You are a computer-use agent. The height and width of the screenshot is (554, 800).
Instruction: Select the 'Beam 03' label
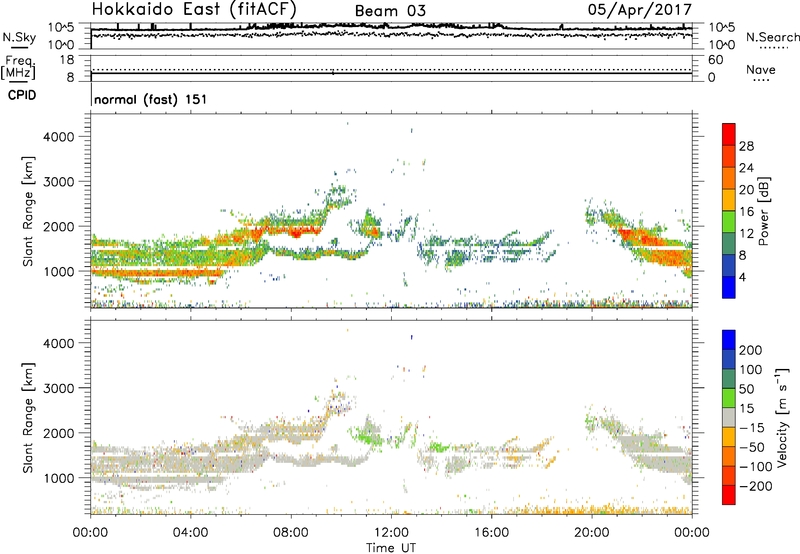tap(390, 11)
